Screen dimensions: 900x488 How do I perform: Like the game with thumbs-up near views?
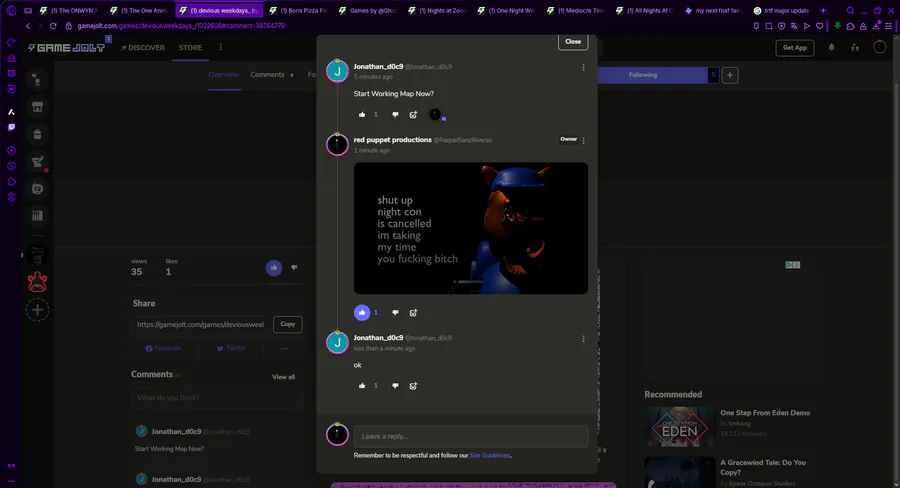(274, 268)
